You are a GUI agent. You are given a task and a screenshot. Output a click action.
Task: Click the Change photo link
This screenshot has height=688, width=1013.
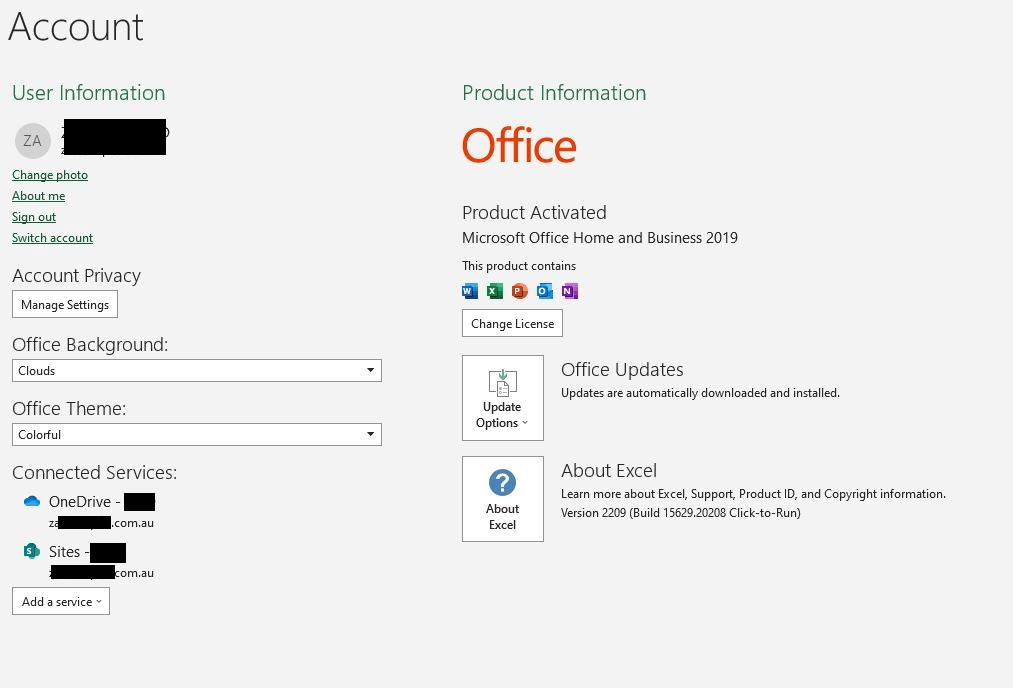(50, 175)
